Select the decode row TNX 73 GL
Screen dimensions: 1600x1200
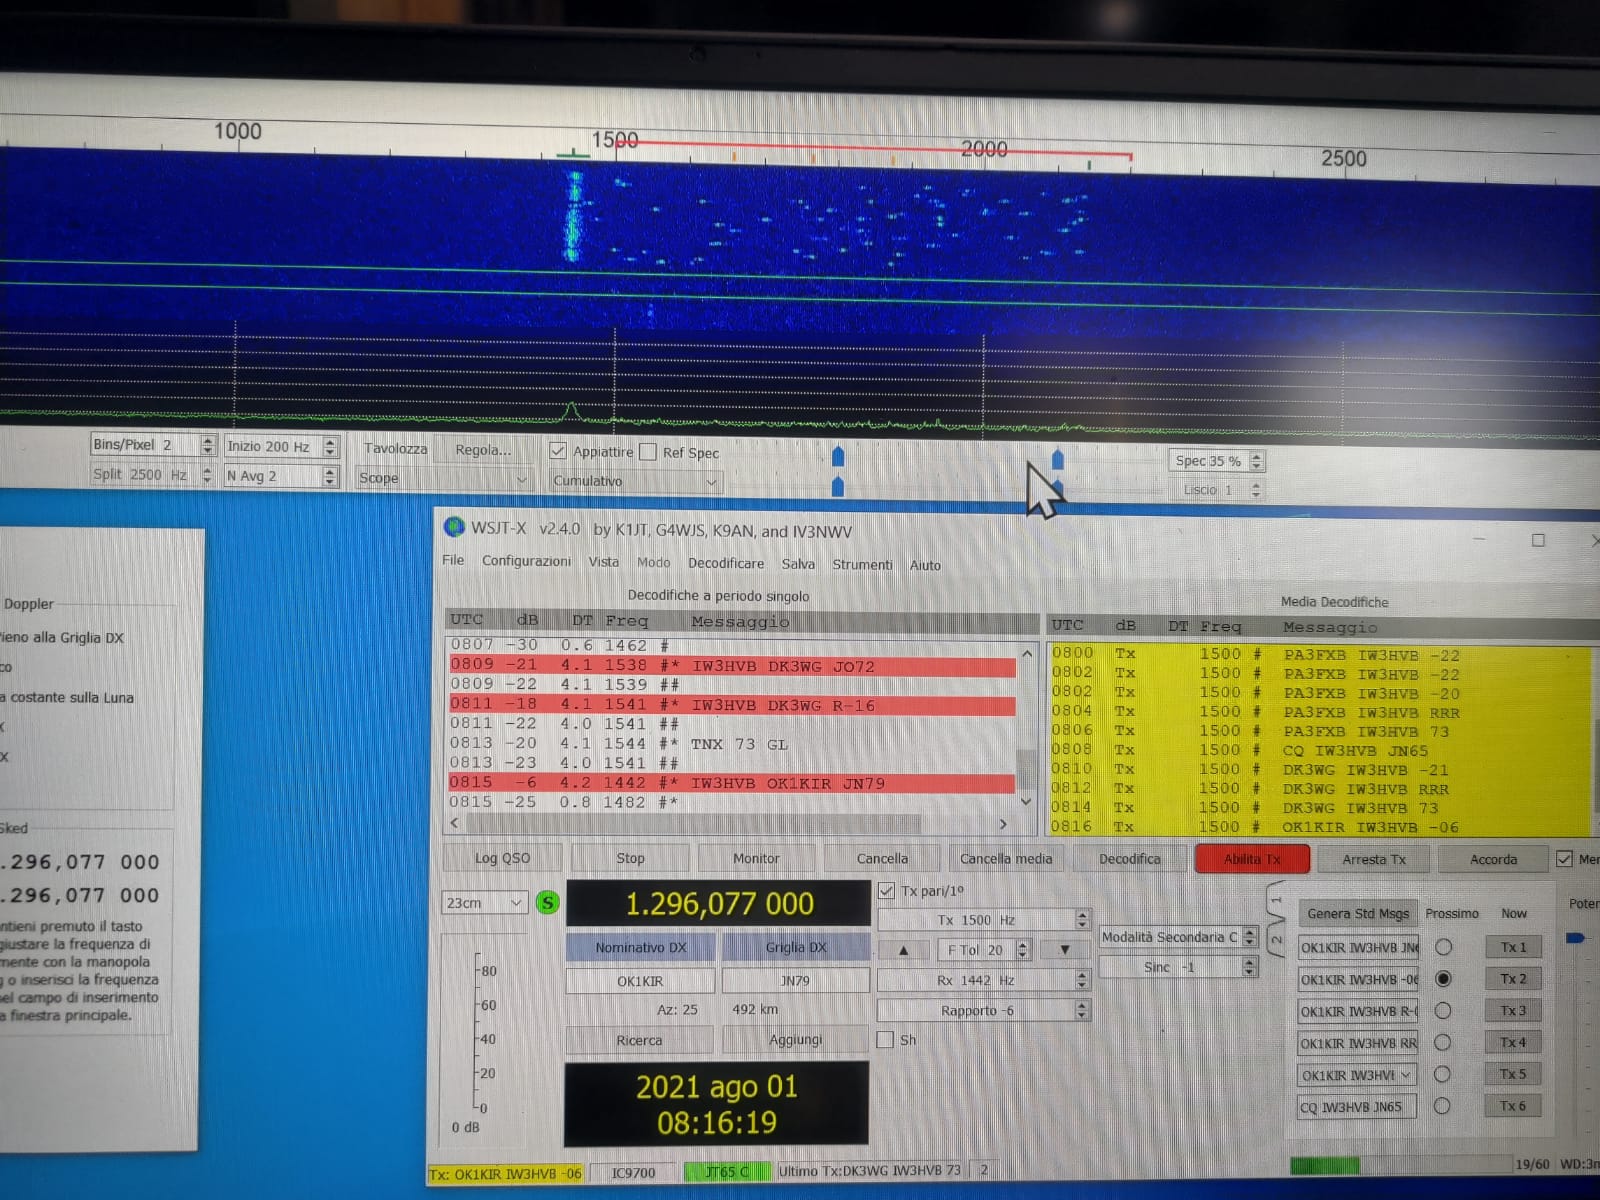[731, 744]
